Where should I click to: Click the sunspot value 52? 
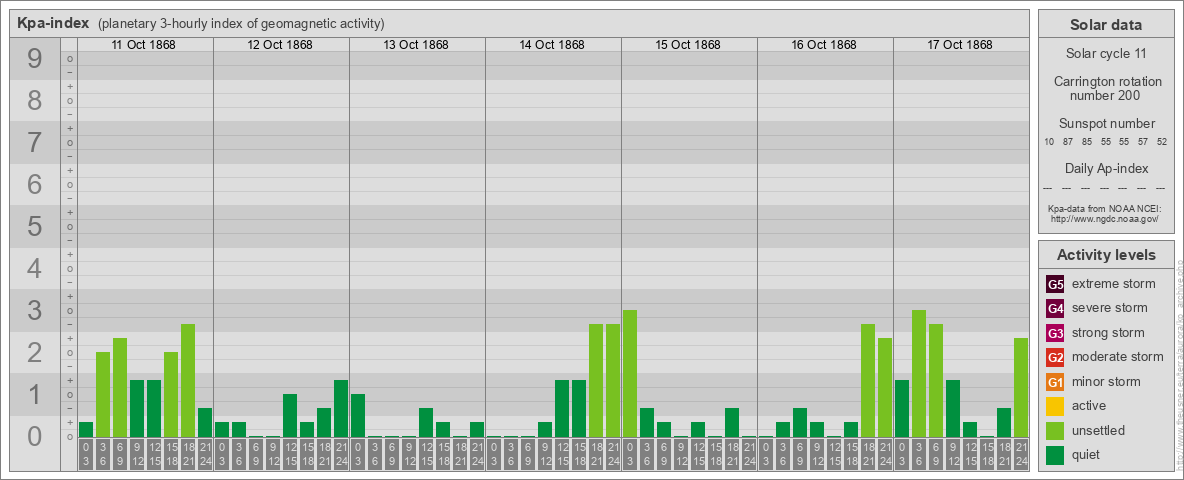click(x=1162, y=142)
